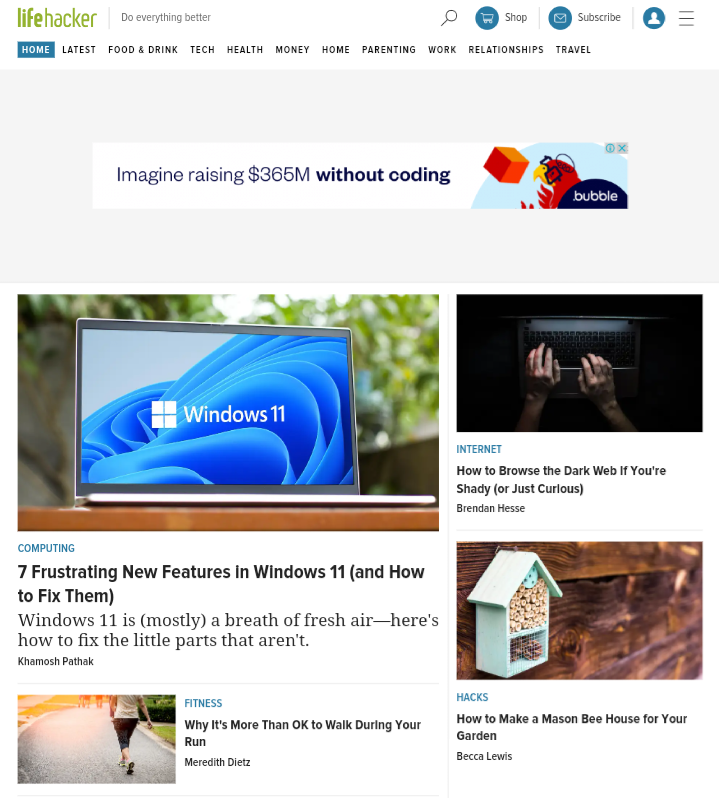Open the dark web keyboard thumbnail

coord(579,363)
